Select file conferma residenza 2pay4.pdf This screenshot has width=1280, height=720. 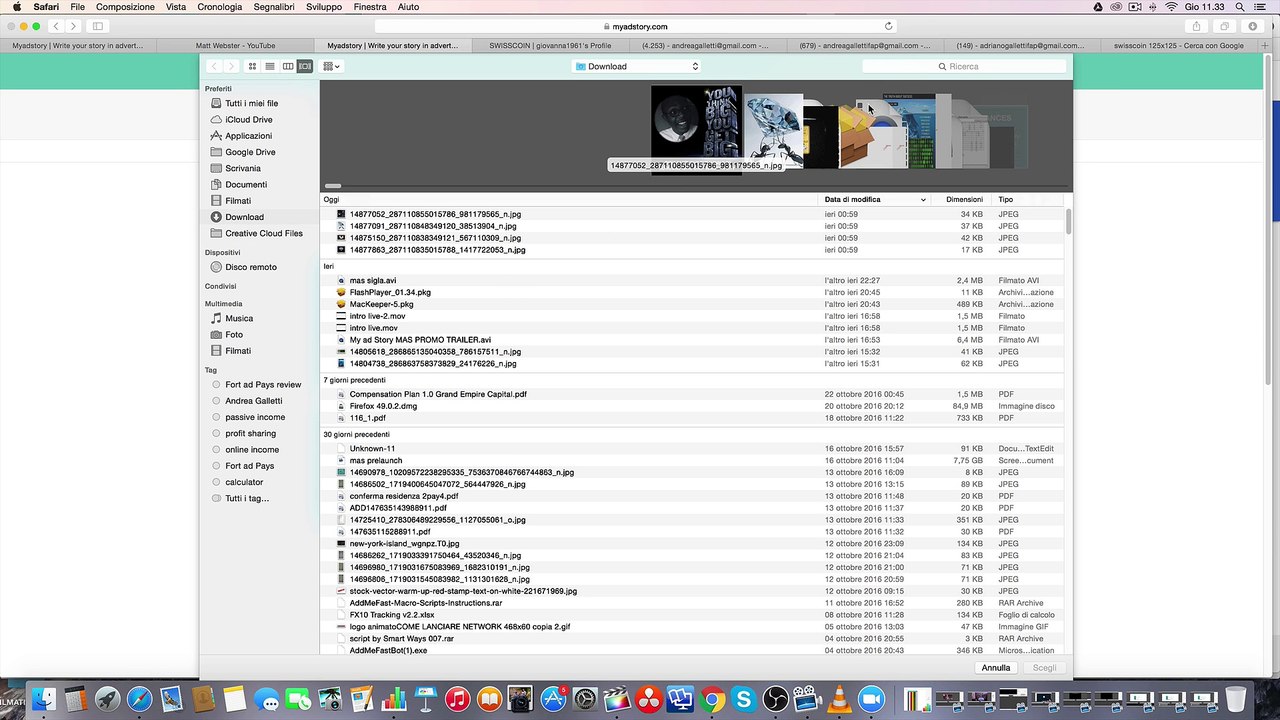[x=404, y=496]
